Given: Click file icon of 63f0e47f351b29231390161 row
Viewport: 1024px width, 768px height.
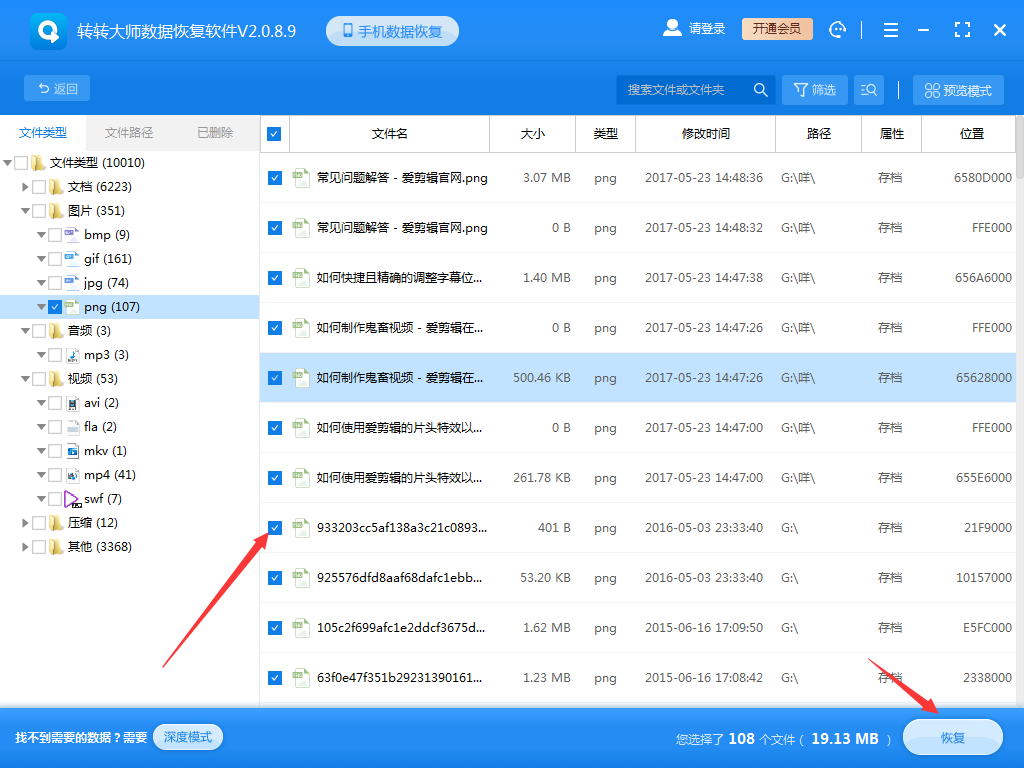Looking at the screenshot, I should coord(301,678).
